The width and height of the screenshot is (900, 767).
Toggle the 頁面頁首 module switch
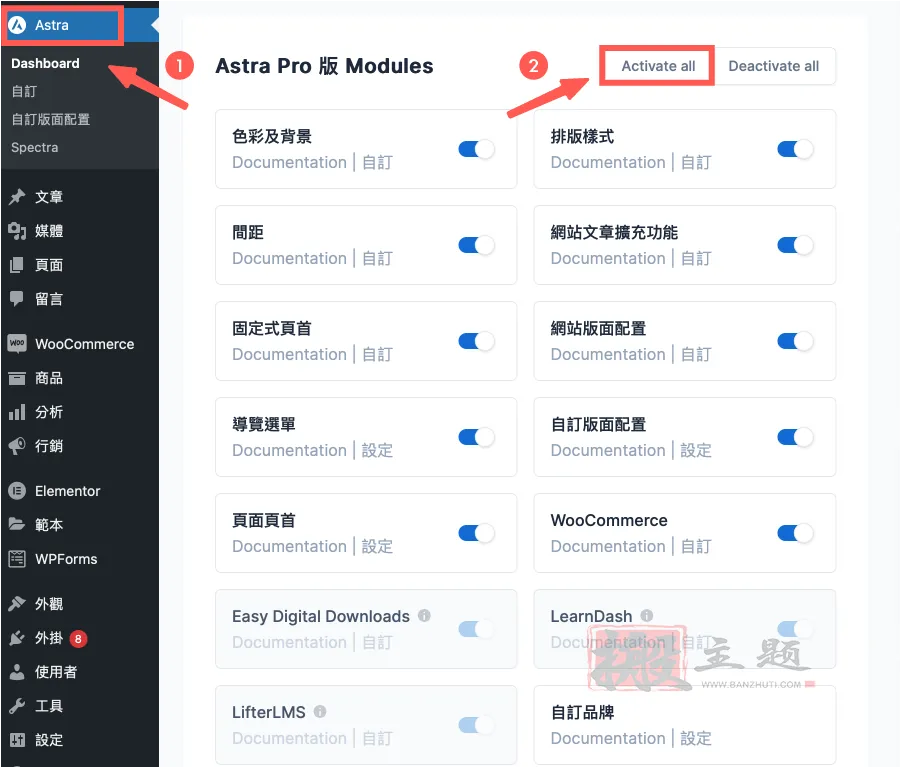click(x=476, y=533)
